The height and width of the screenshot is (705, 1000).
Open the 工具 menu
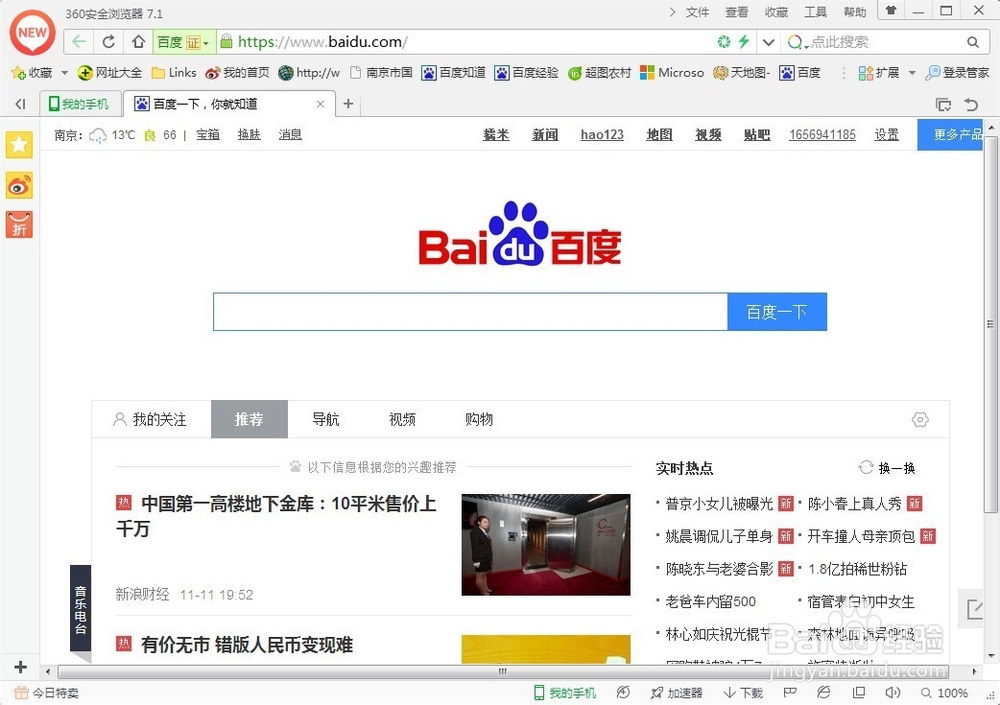[815, 12]
